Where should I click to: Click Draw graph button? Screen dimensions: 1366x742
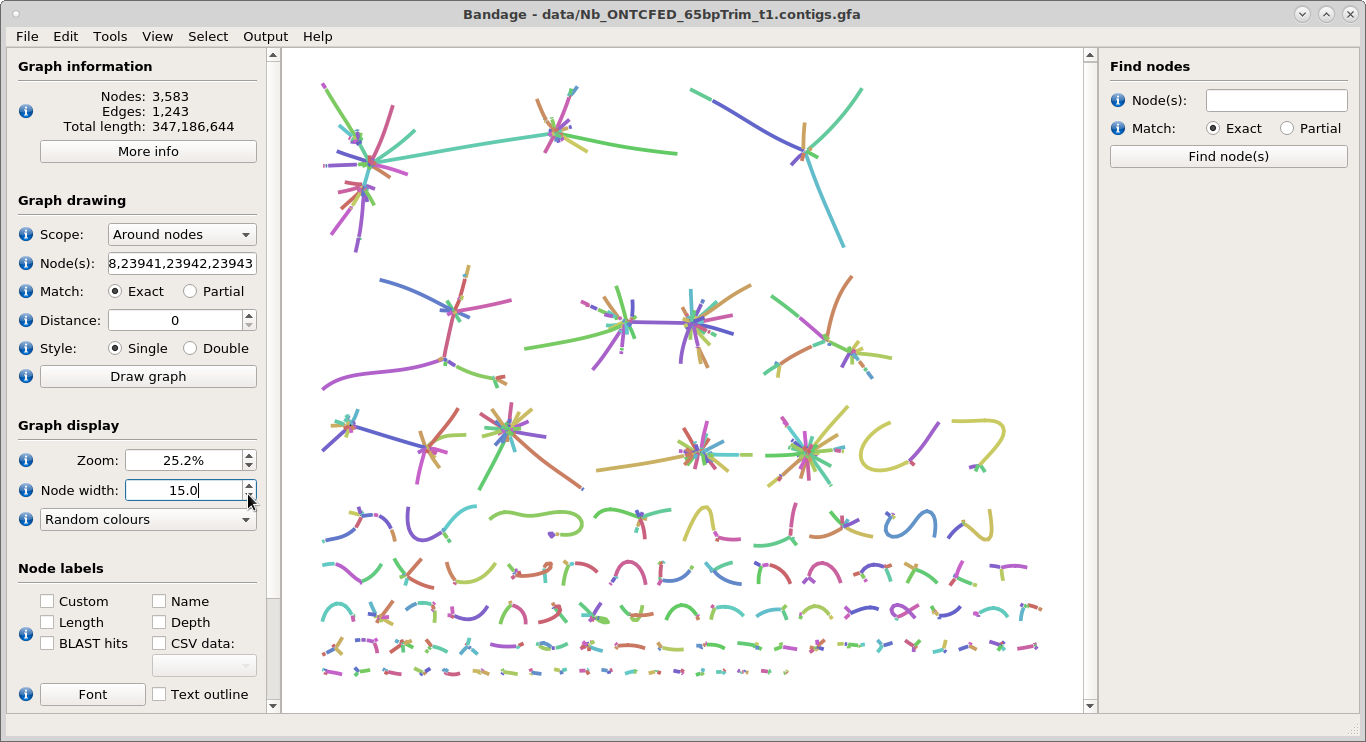coord(148,376)
